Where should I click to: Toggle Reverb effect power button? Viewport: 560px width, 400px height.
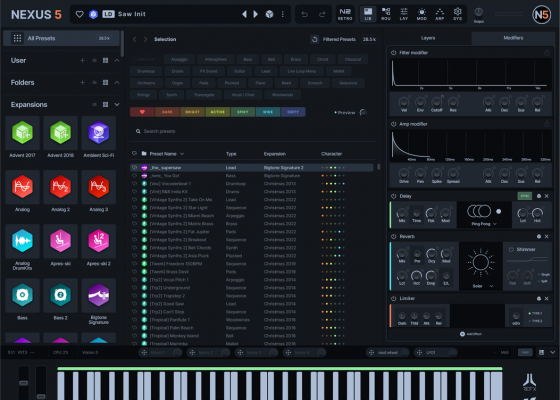[393, 236]
